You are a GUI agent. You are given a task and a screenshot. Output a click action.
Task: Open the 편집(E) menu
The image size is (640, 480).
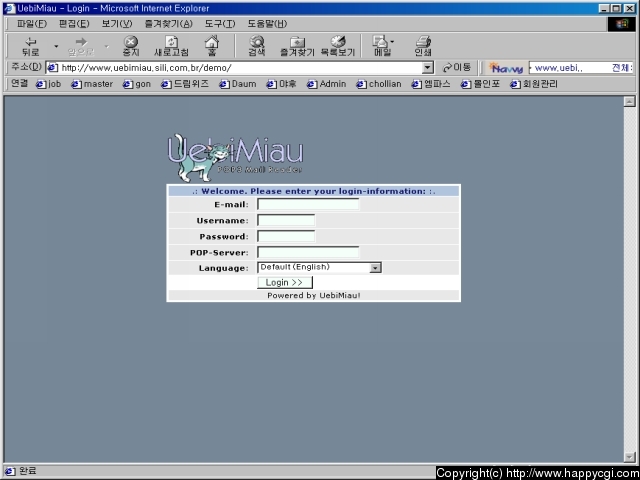(74, 24)
